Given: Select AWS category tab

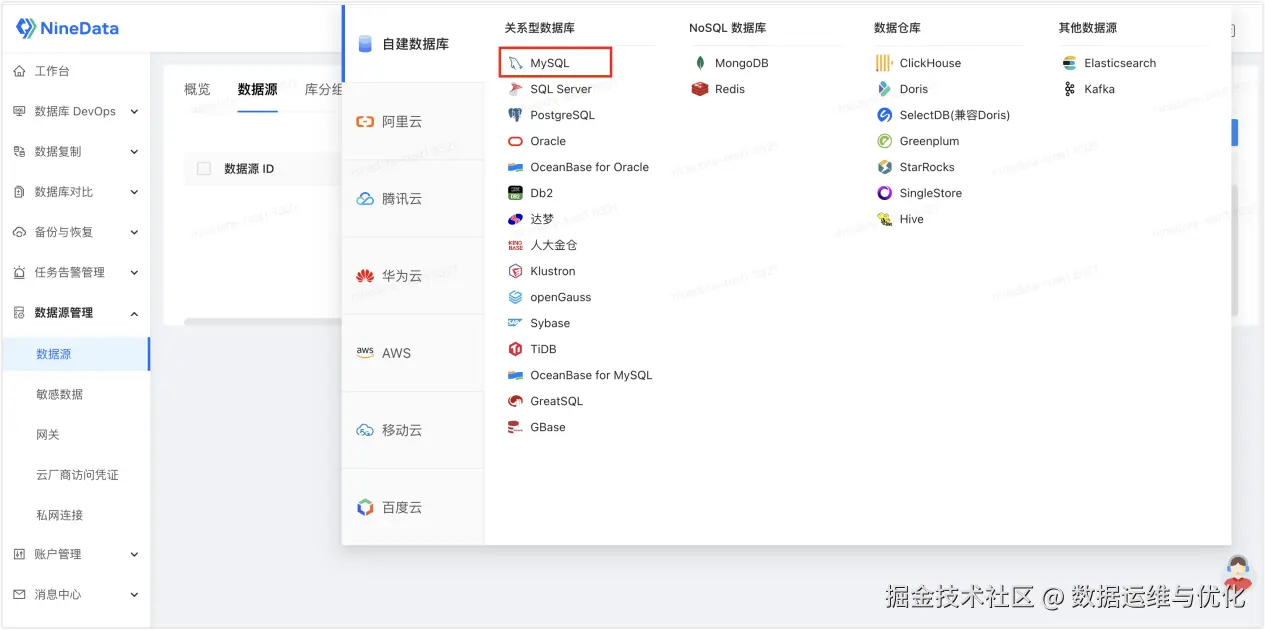Looking at the screenshot, I should coord(414,353).
